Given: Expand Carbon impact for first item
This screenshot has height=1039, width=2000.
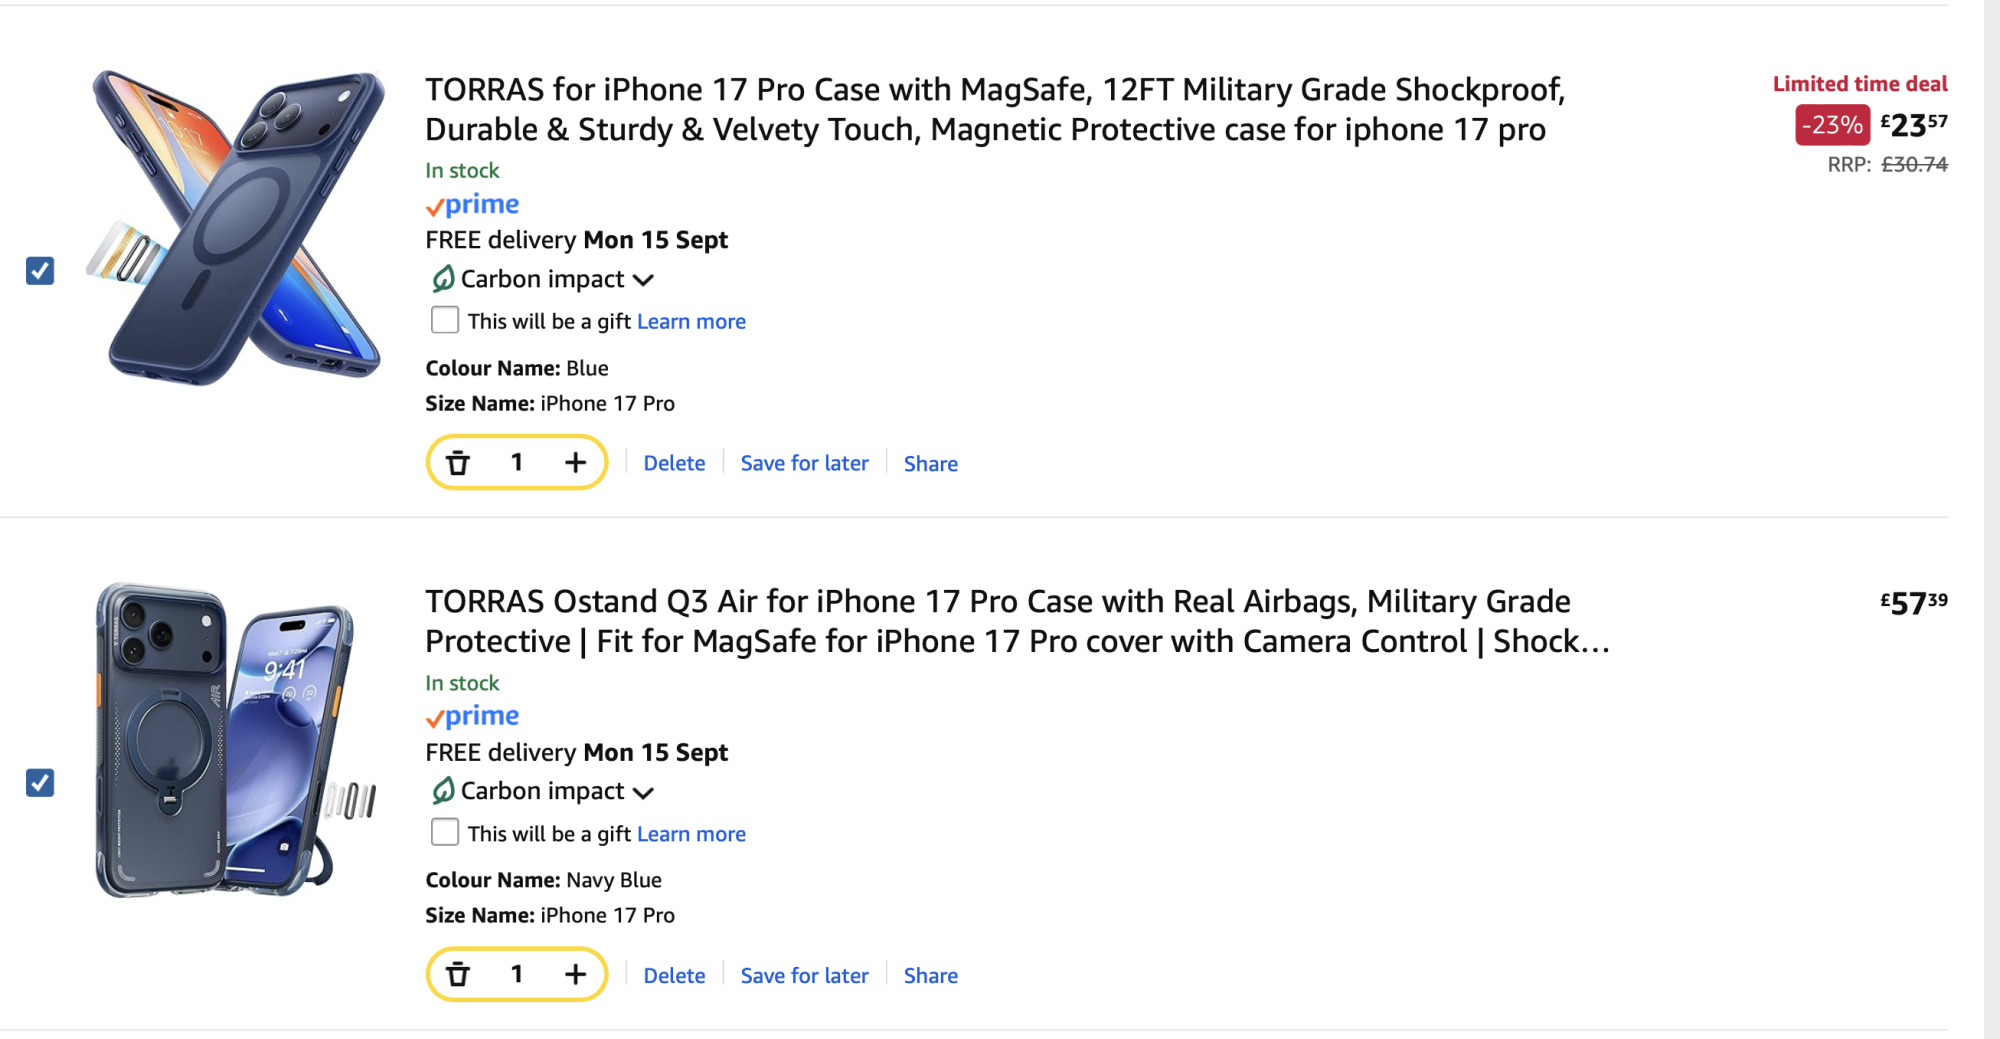Looking at the screenshot, I should coord(643,280).
